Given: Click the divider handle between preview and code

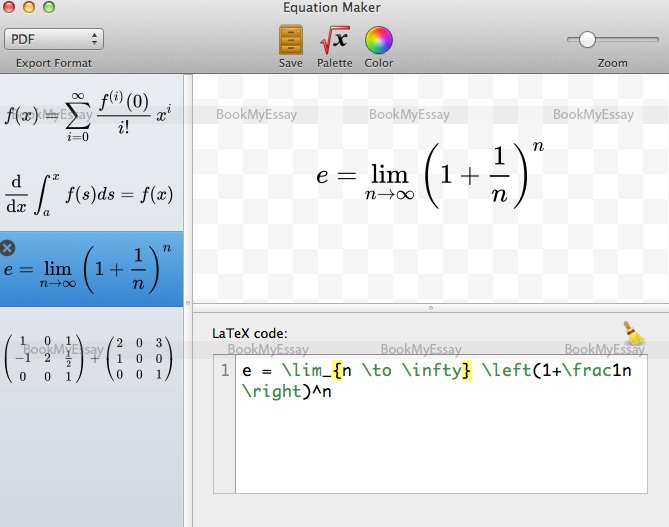Looking at the screenshot, I should coord(430,307).
